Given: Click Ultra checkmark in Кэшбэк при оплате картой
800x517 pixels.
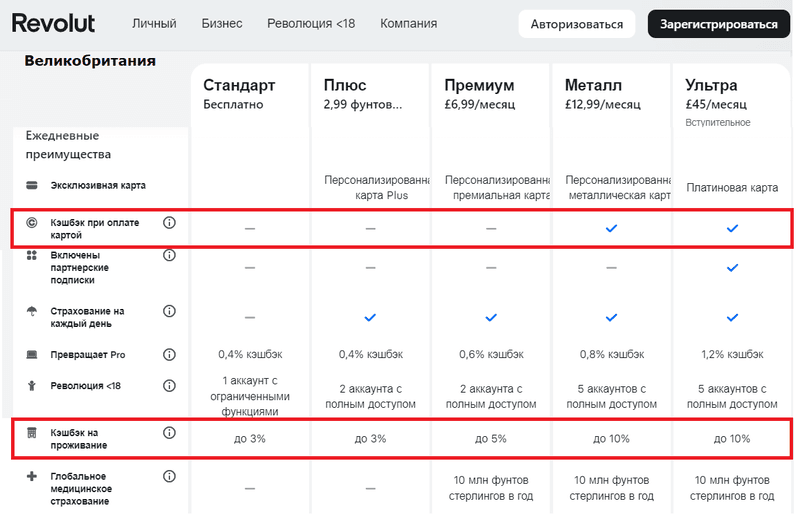Looking at the screenshot, I should 732,228.
